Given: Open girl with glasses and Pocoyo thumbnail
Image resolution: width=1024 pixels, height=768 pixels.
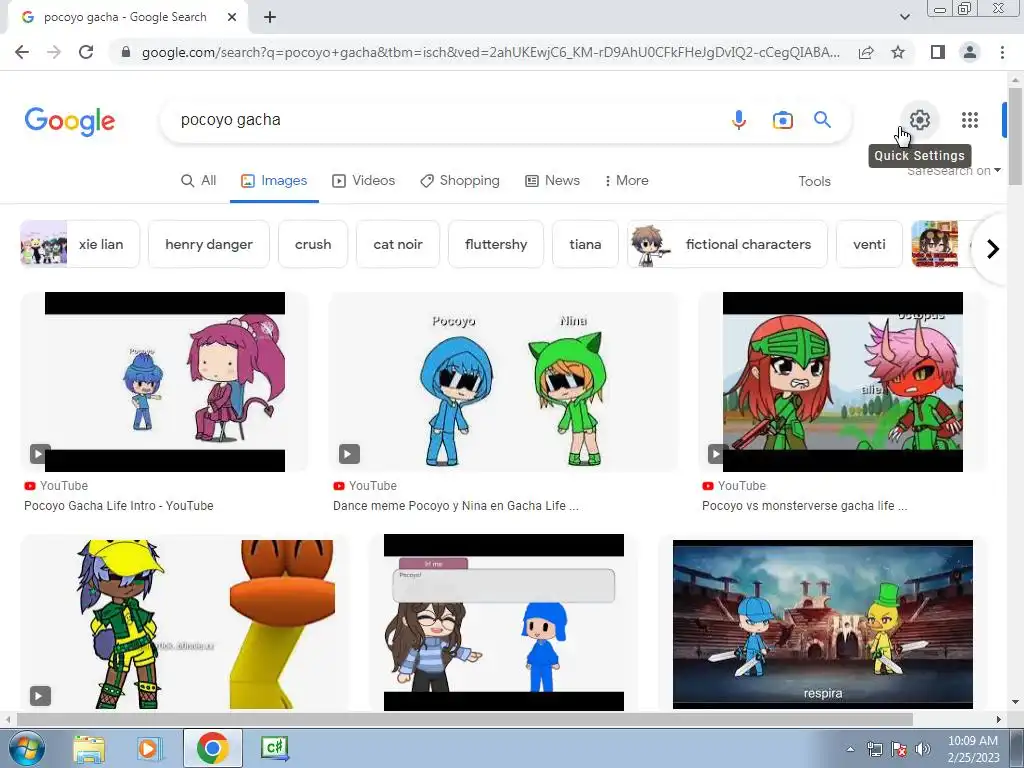Looking at the screenshot, I should pyautogui.click(x=504, y=622).
